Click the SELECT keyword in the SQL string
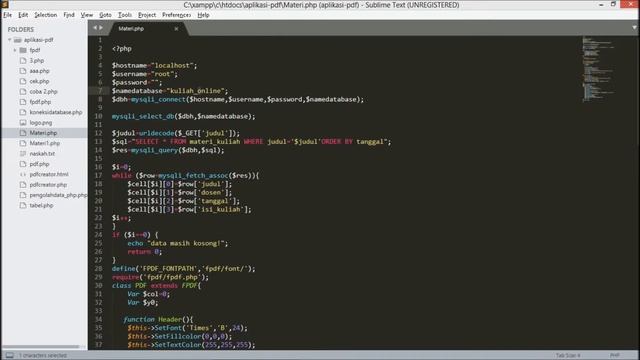 coord(147,142)
